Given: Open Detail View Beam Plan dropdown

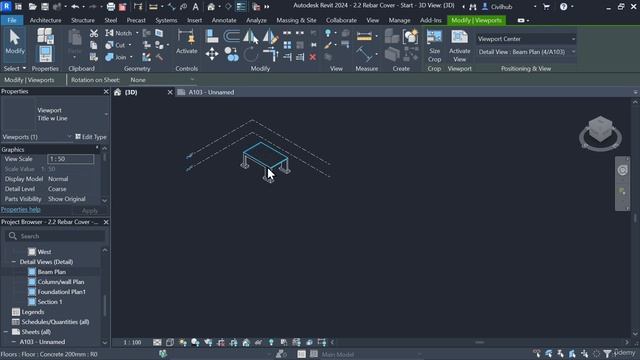Looking at the screenshot, I should point(526,52).
